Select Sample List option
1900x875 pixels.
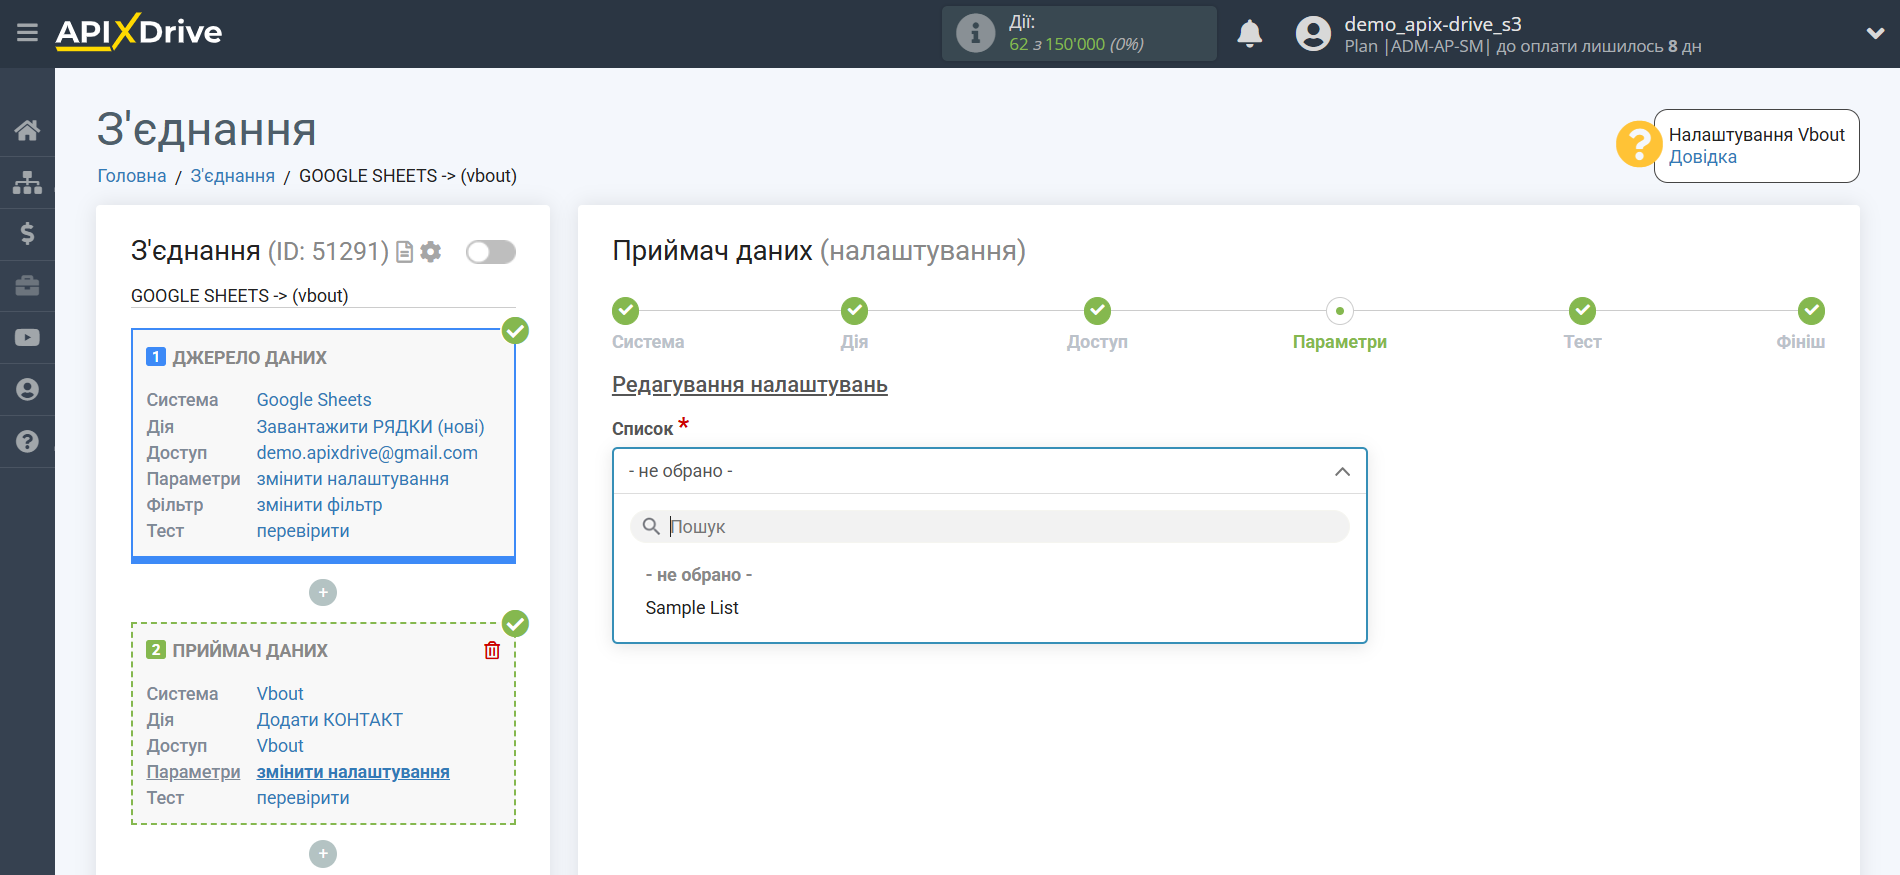692,608
